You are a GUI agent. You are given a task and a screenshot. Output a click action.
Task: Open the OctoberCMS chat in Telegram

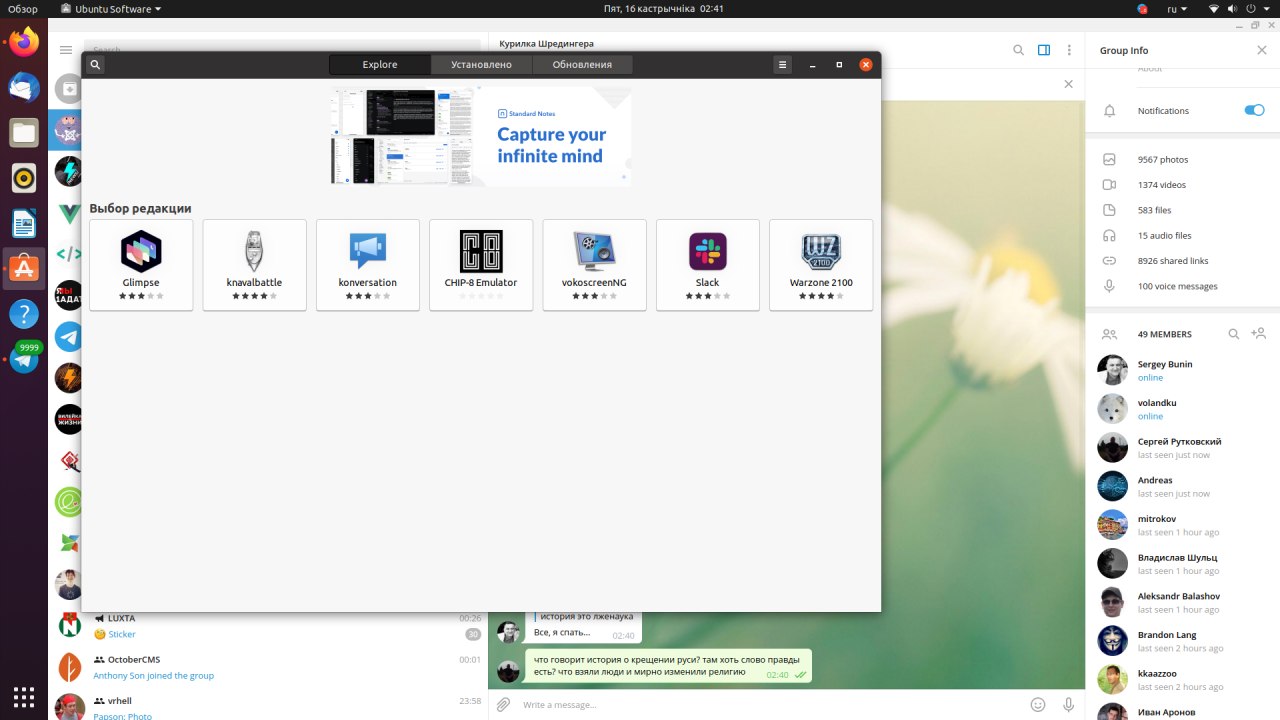point(269,667)
